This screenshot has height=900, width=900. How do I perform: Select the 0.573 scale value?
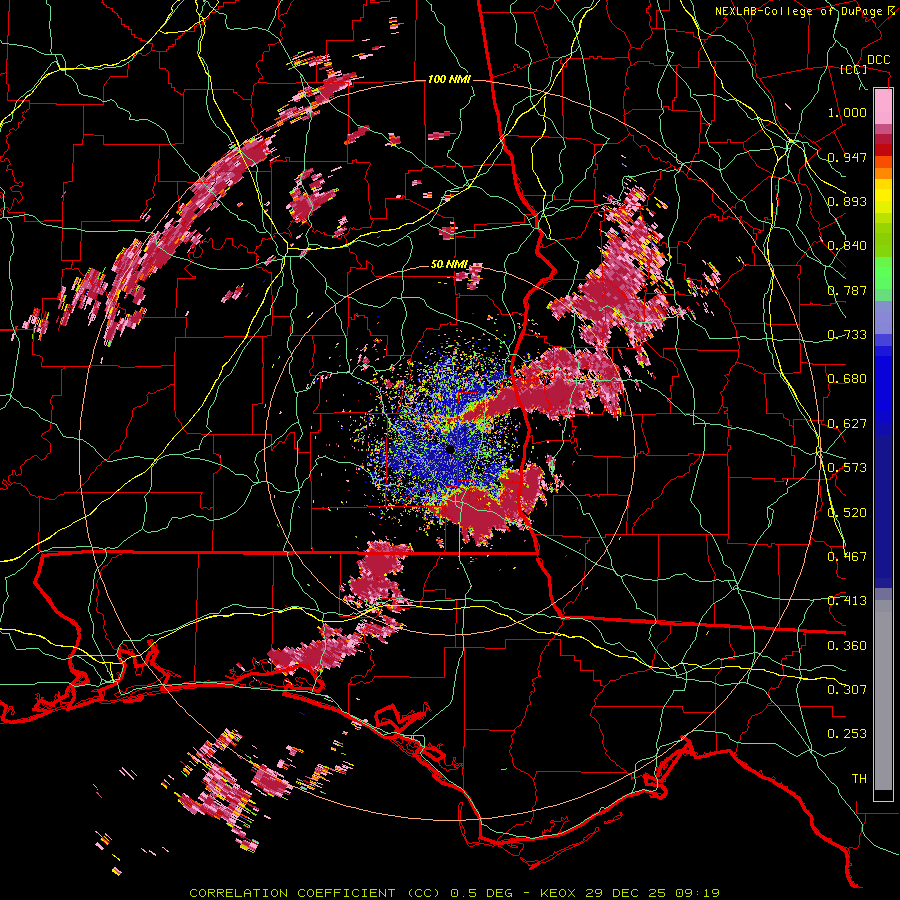tap(847, 468)
